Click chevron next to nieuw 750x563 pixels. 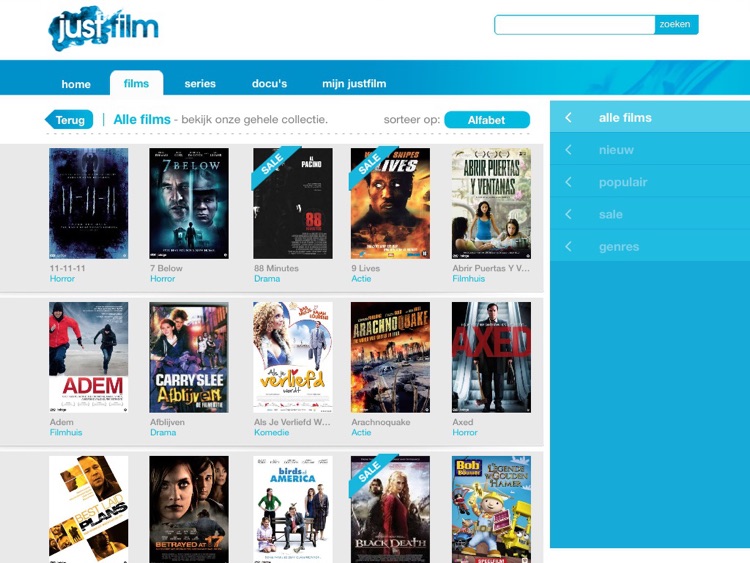tap(568, 150)
